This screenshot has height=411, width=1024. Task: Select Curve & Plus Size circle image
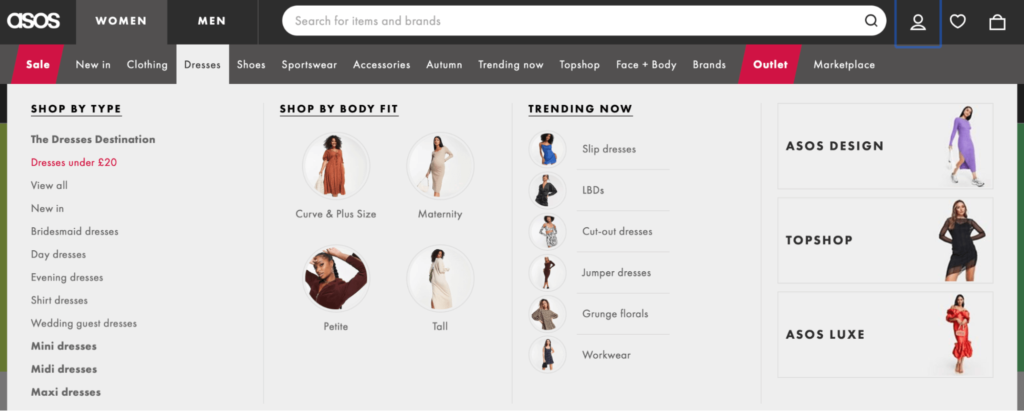pyautogui.click(x=336, y=166)
